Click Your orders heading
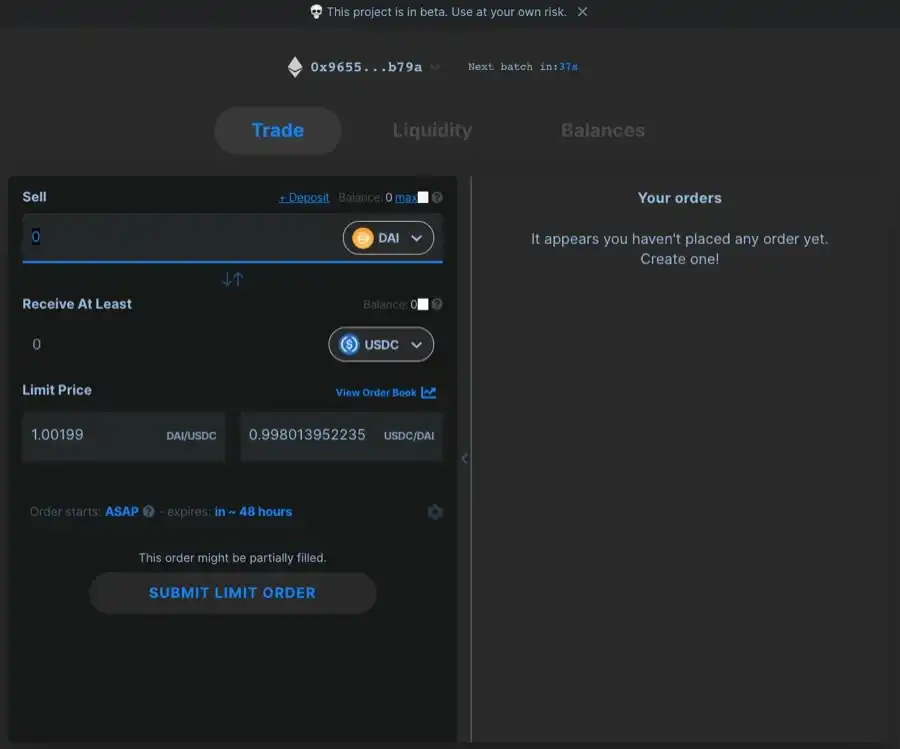 point(680,198)
